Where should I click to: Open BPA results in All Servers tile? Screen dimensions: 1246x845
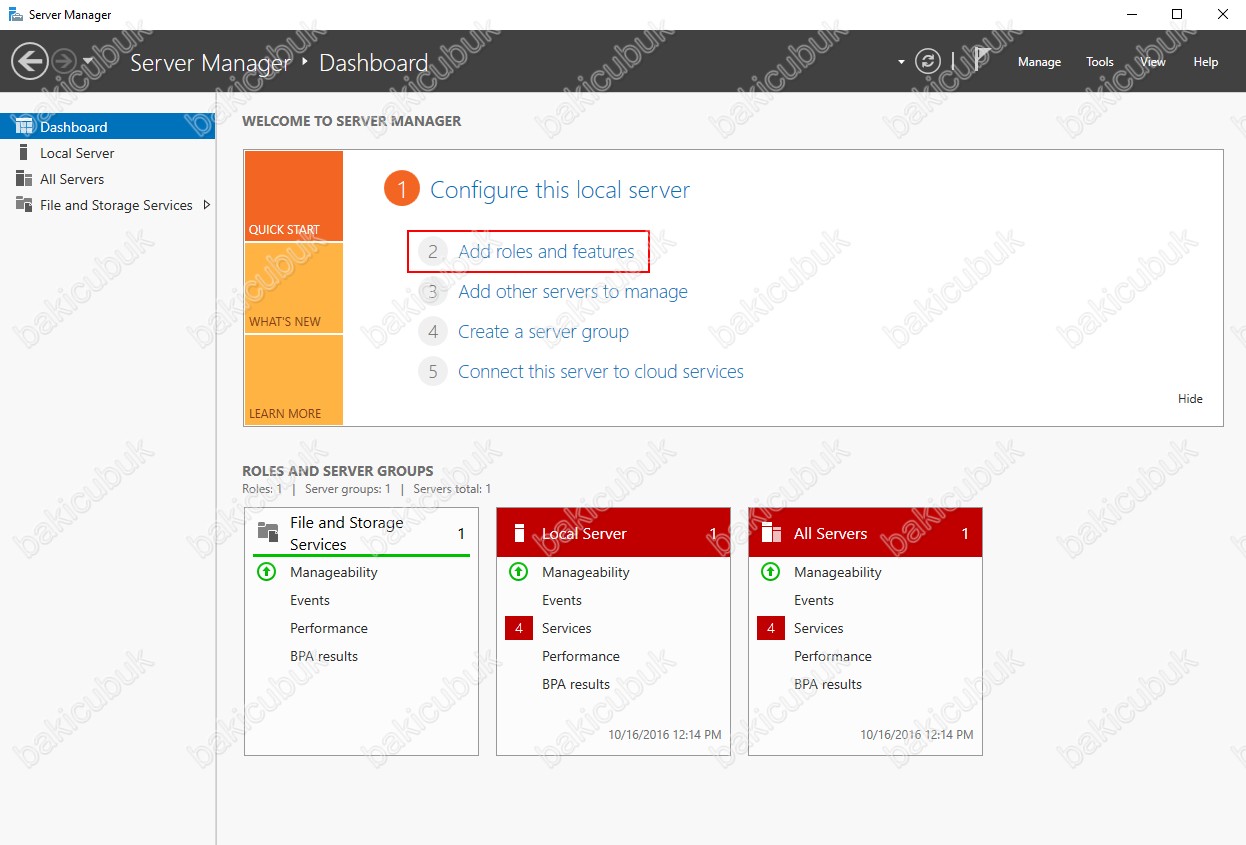coord(828,684)
